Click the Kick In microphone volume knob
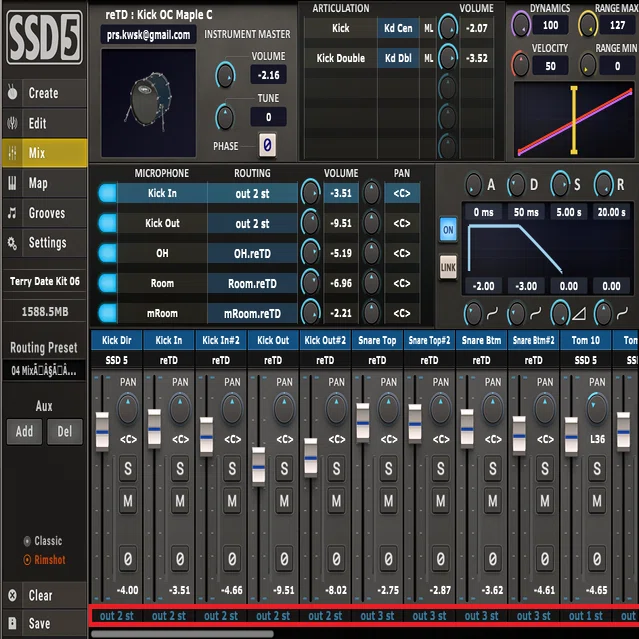The height and width of the screenshot is (639, 639). [311, 192]
